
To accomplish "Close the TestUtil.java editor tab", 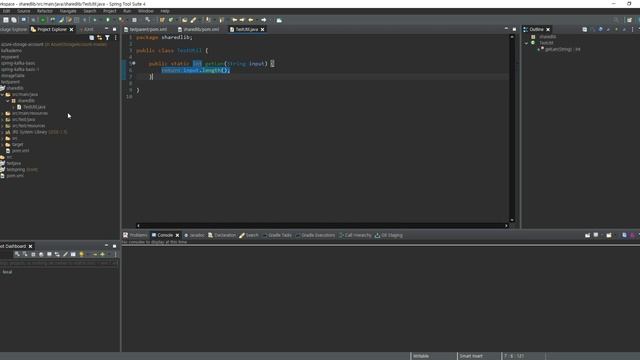I will pyautogui.click(x=262, y=29).
